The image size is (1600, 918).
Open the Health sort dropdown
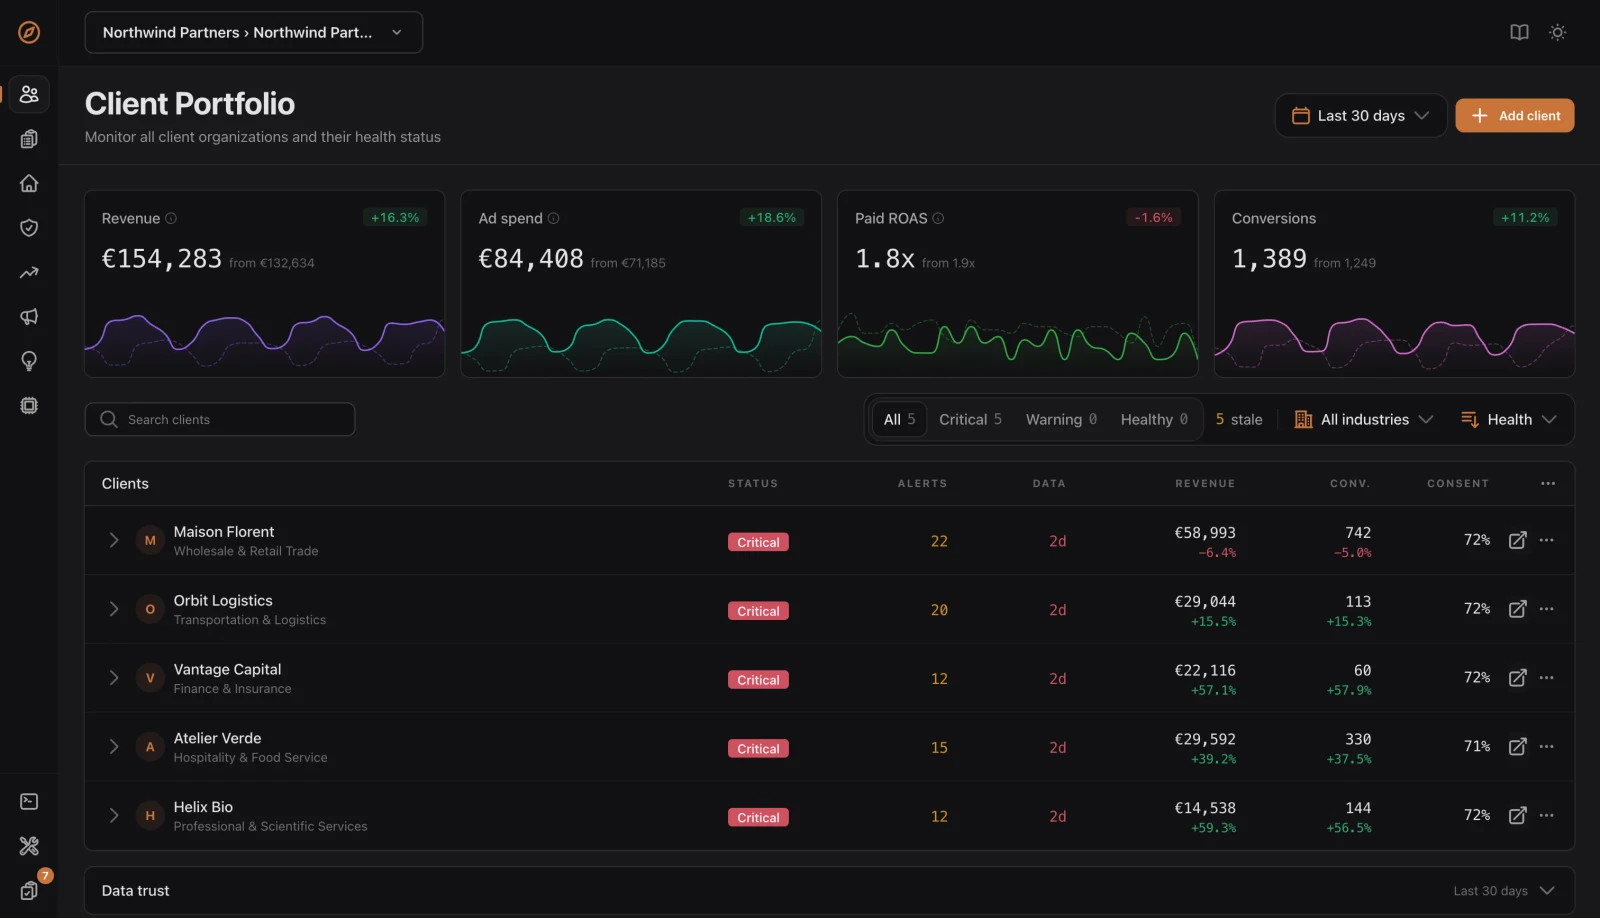pyautogui.click(x=1508, y=420)
